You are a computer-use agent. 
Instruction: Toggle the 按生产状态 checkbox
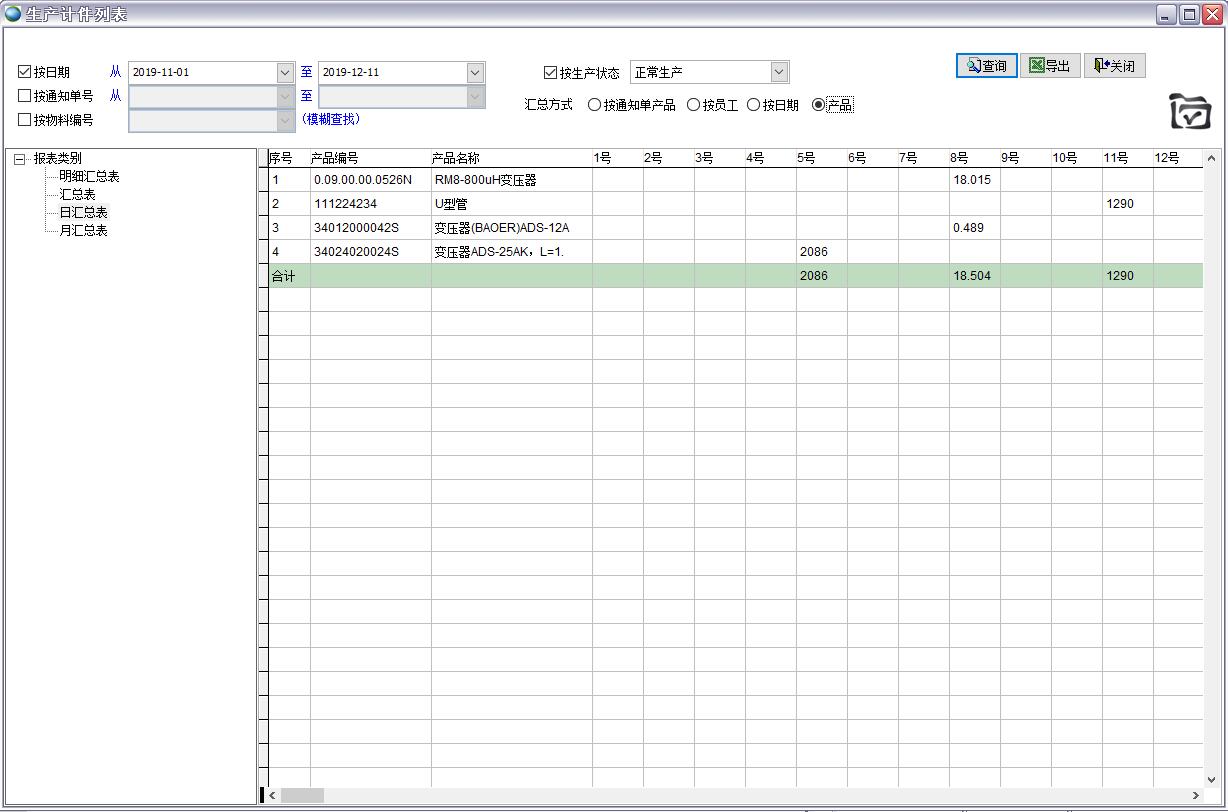coord(550,72)
